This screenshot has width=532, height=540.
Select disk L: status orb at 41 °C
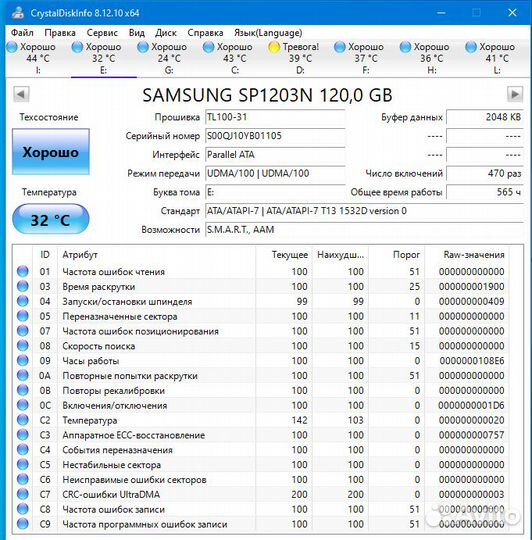(x=471, y=47)
